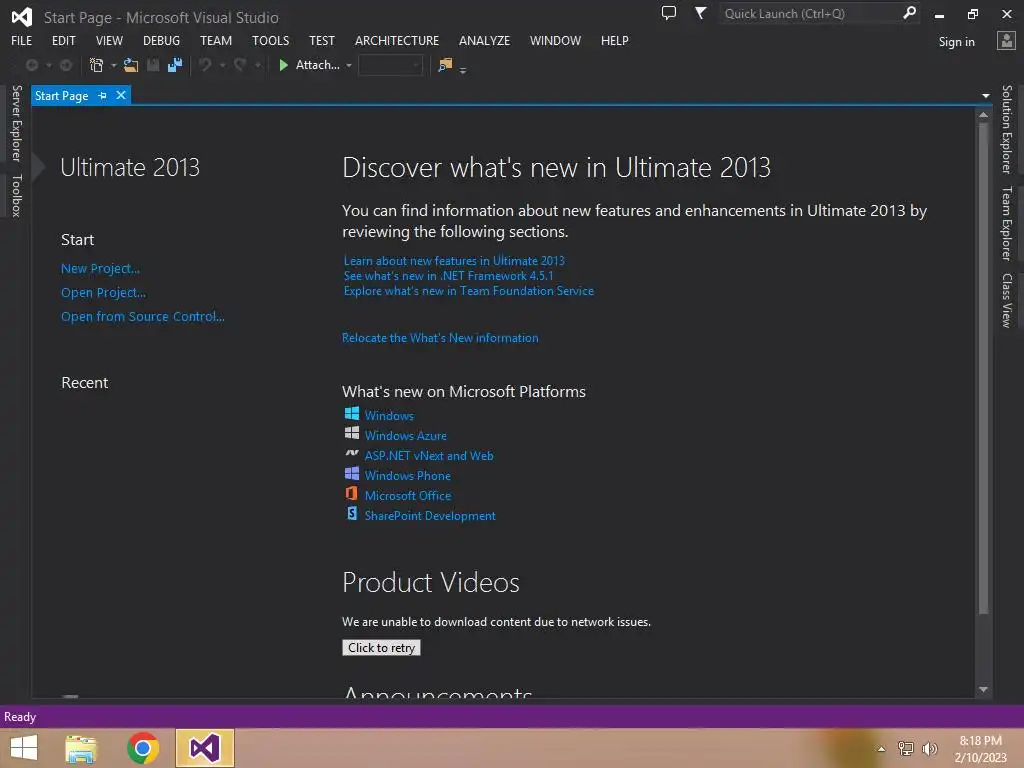Click the account picture icon beside Sign in
This screenshot has height=768, width=1024.
point(1006,40)
